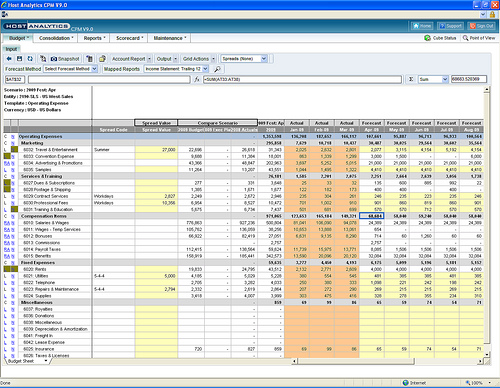Click the note icon in the 6032 Travel row
The height and width of the screenshot is (388, 500).
(x=14, y=150)
